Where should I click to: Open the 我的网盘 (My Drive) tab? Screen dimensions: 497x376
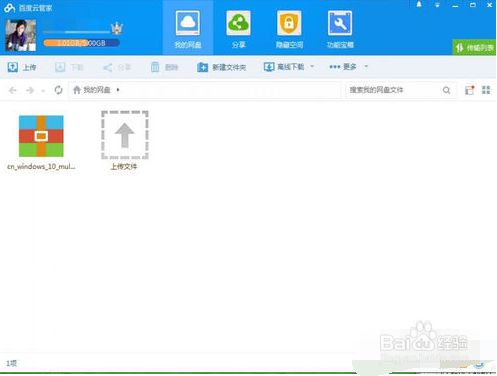click(188, 29)
